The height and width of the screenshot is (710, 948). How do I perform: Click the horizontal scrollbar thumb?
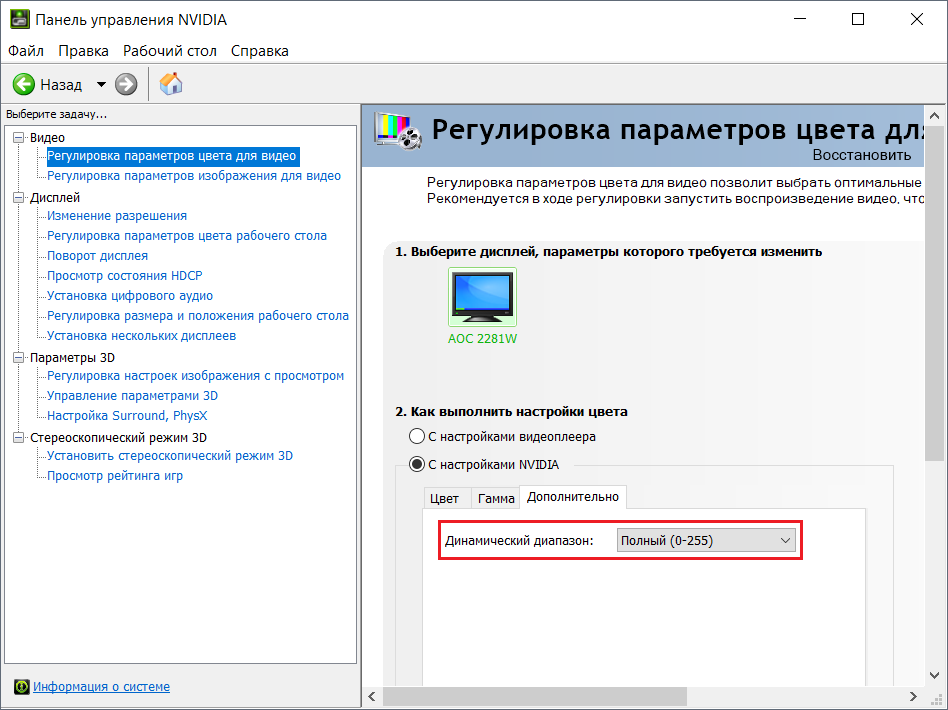tap(535, 696)
